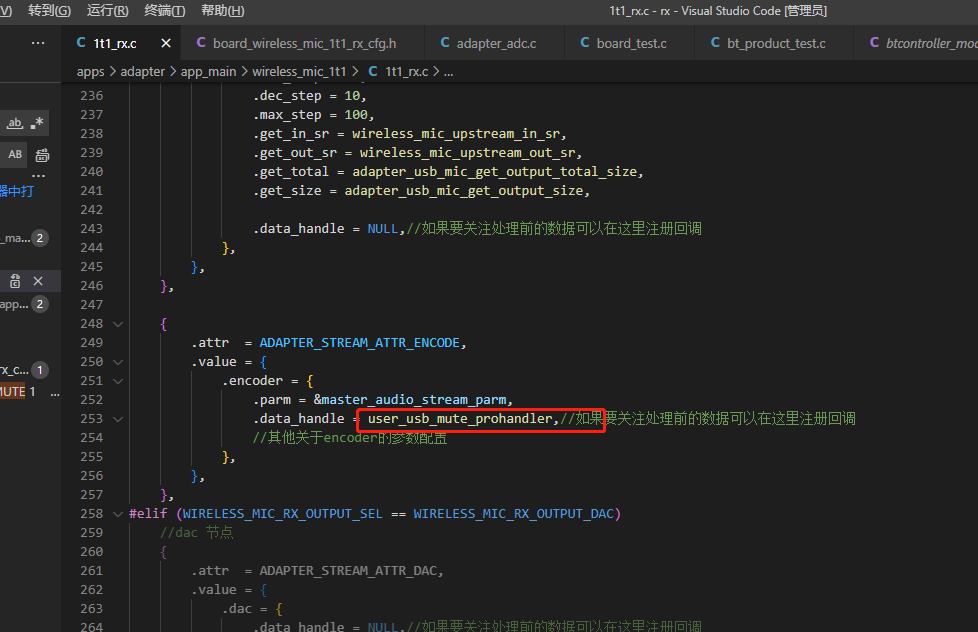Fold the code at line 253
978x632 pixels.
click(118, 419)
